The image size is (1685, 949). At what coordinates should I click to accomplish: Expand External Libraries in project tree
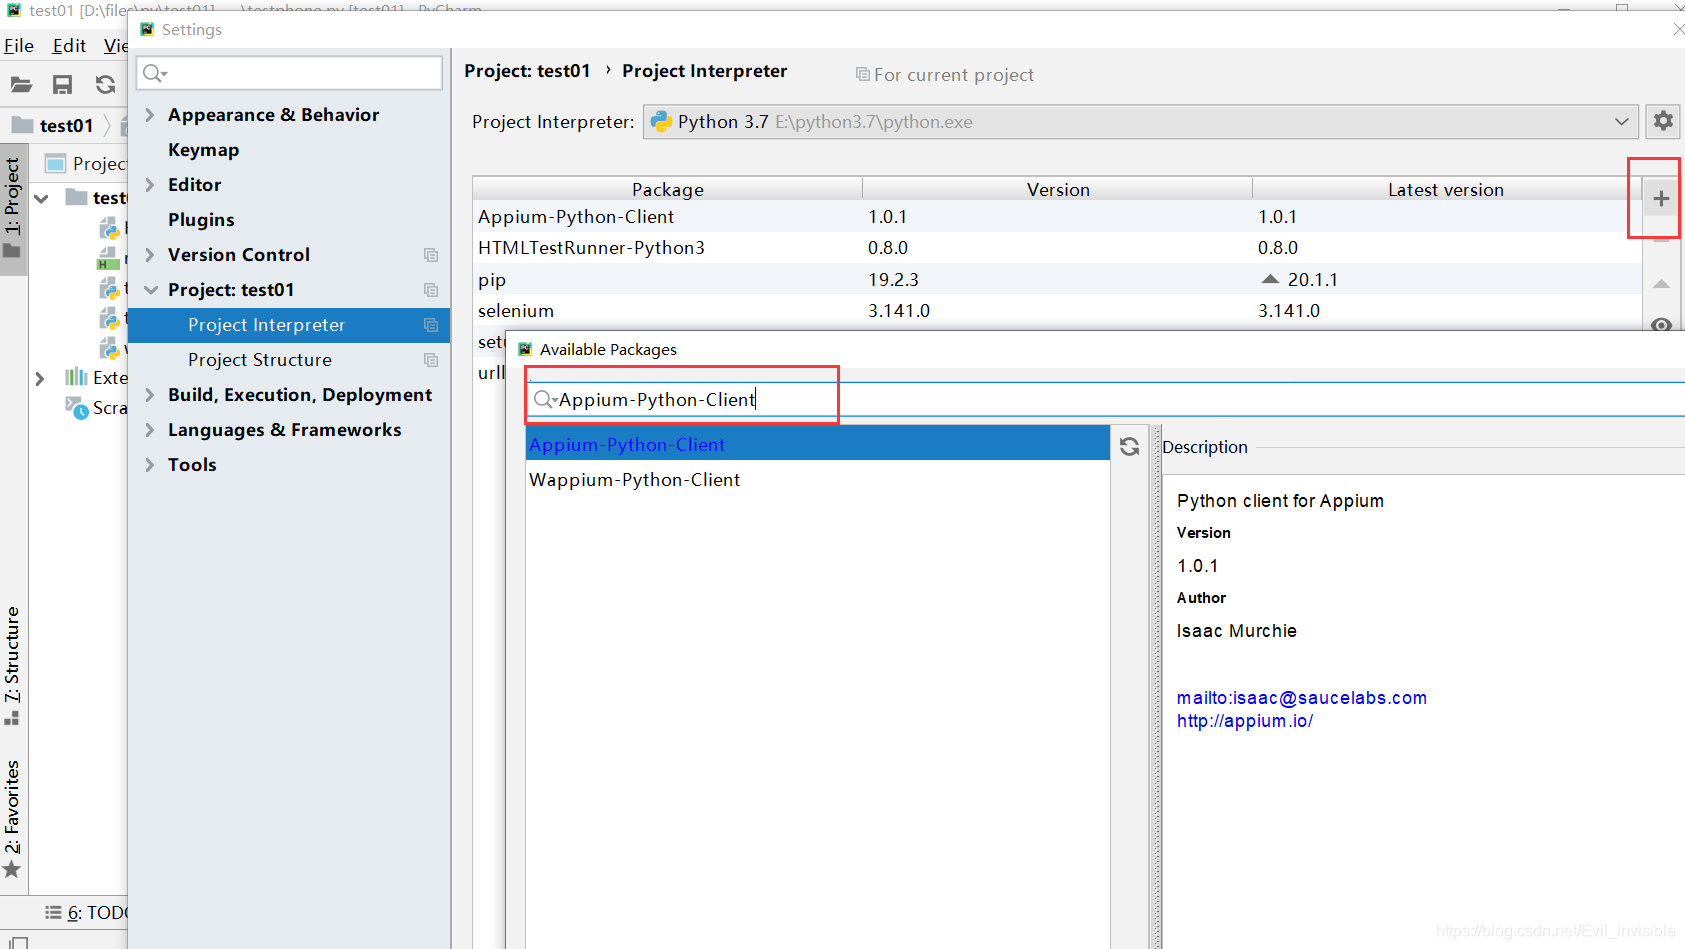click(40, 378)
